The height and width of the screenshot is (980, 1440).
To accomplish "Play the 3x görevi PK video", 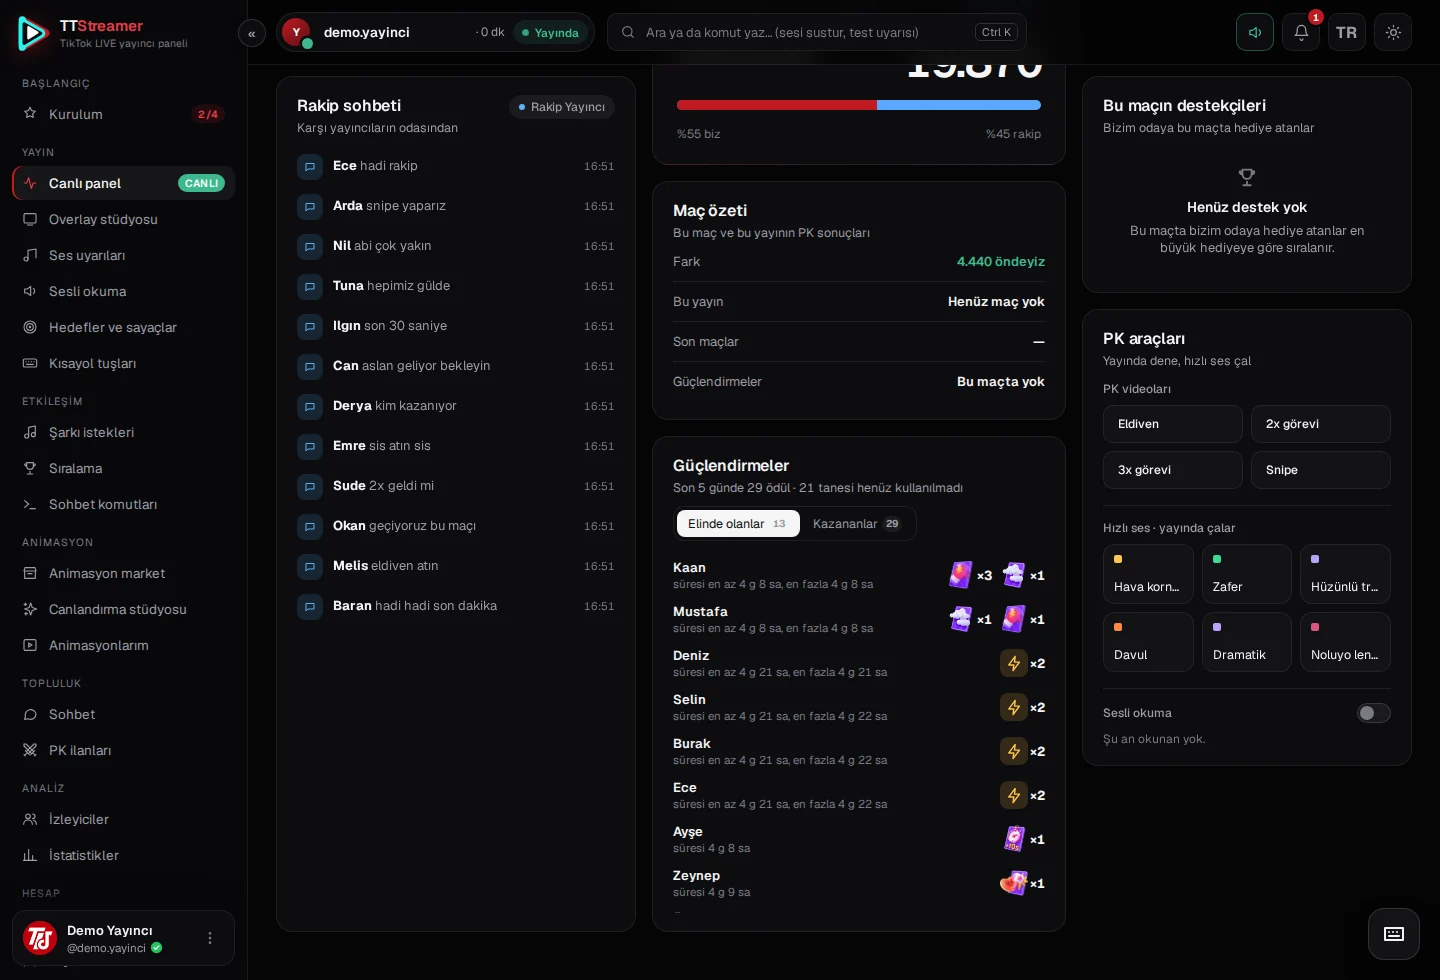I will pyautogui.click(x=1173, y=470).
